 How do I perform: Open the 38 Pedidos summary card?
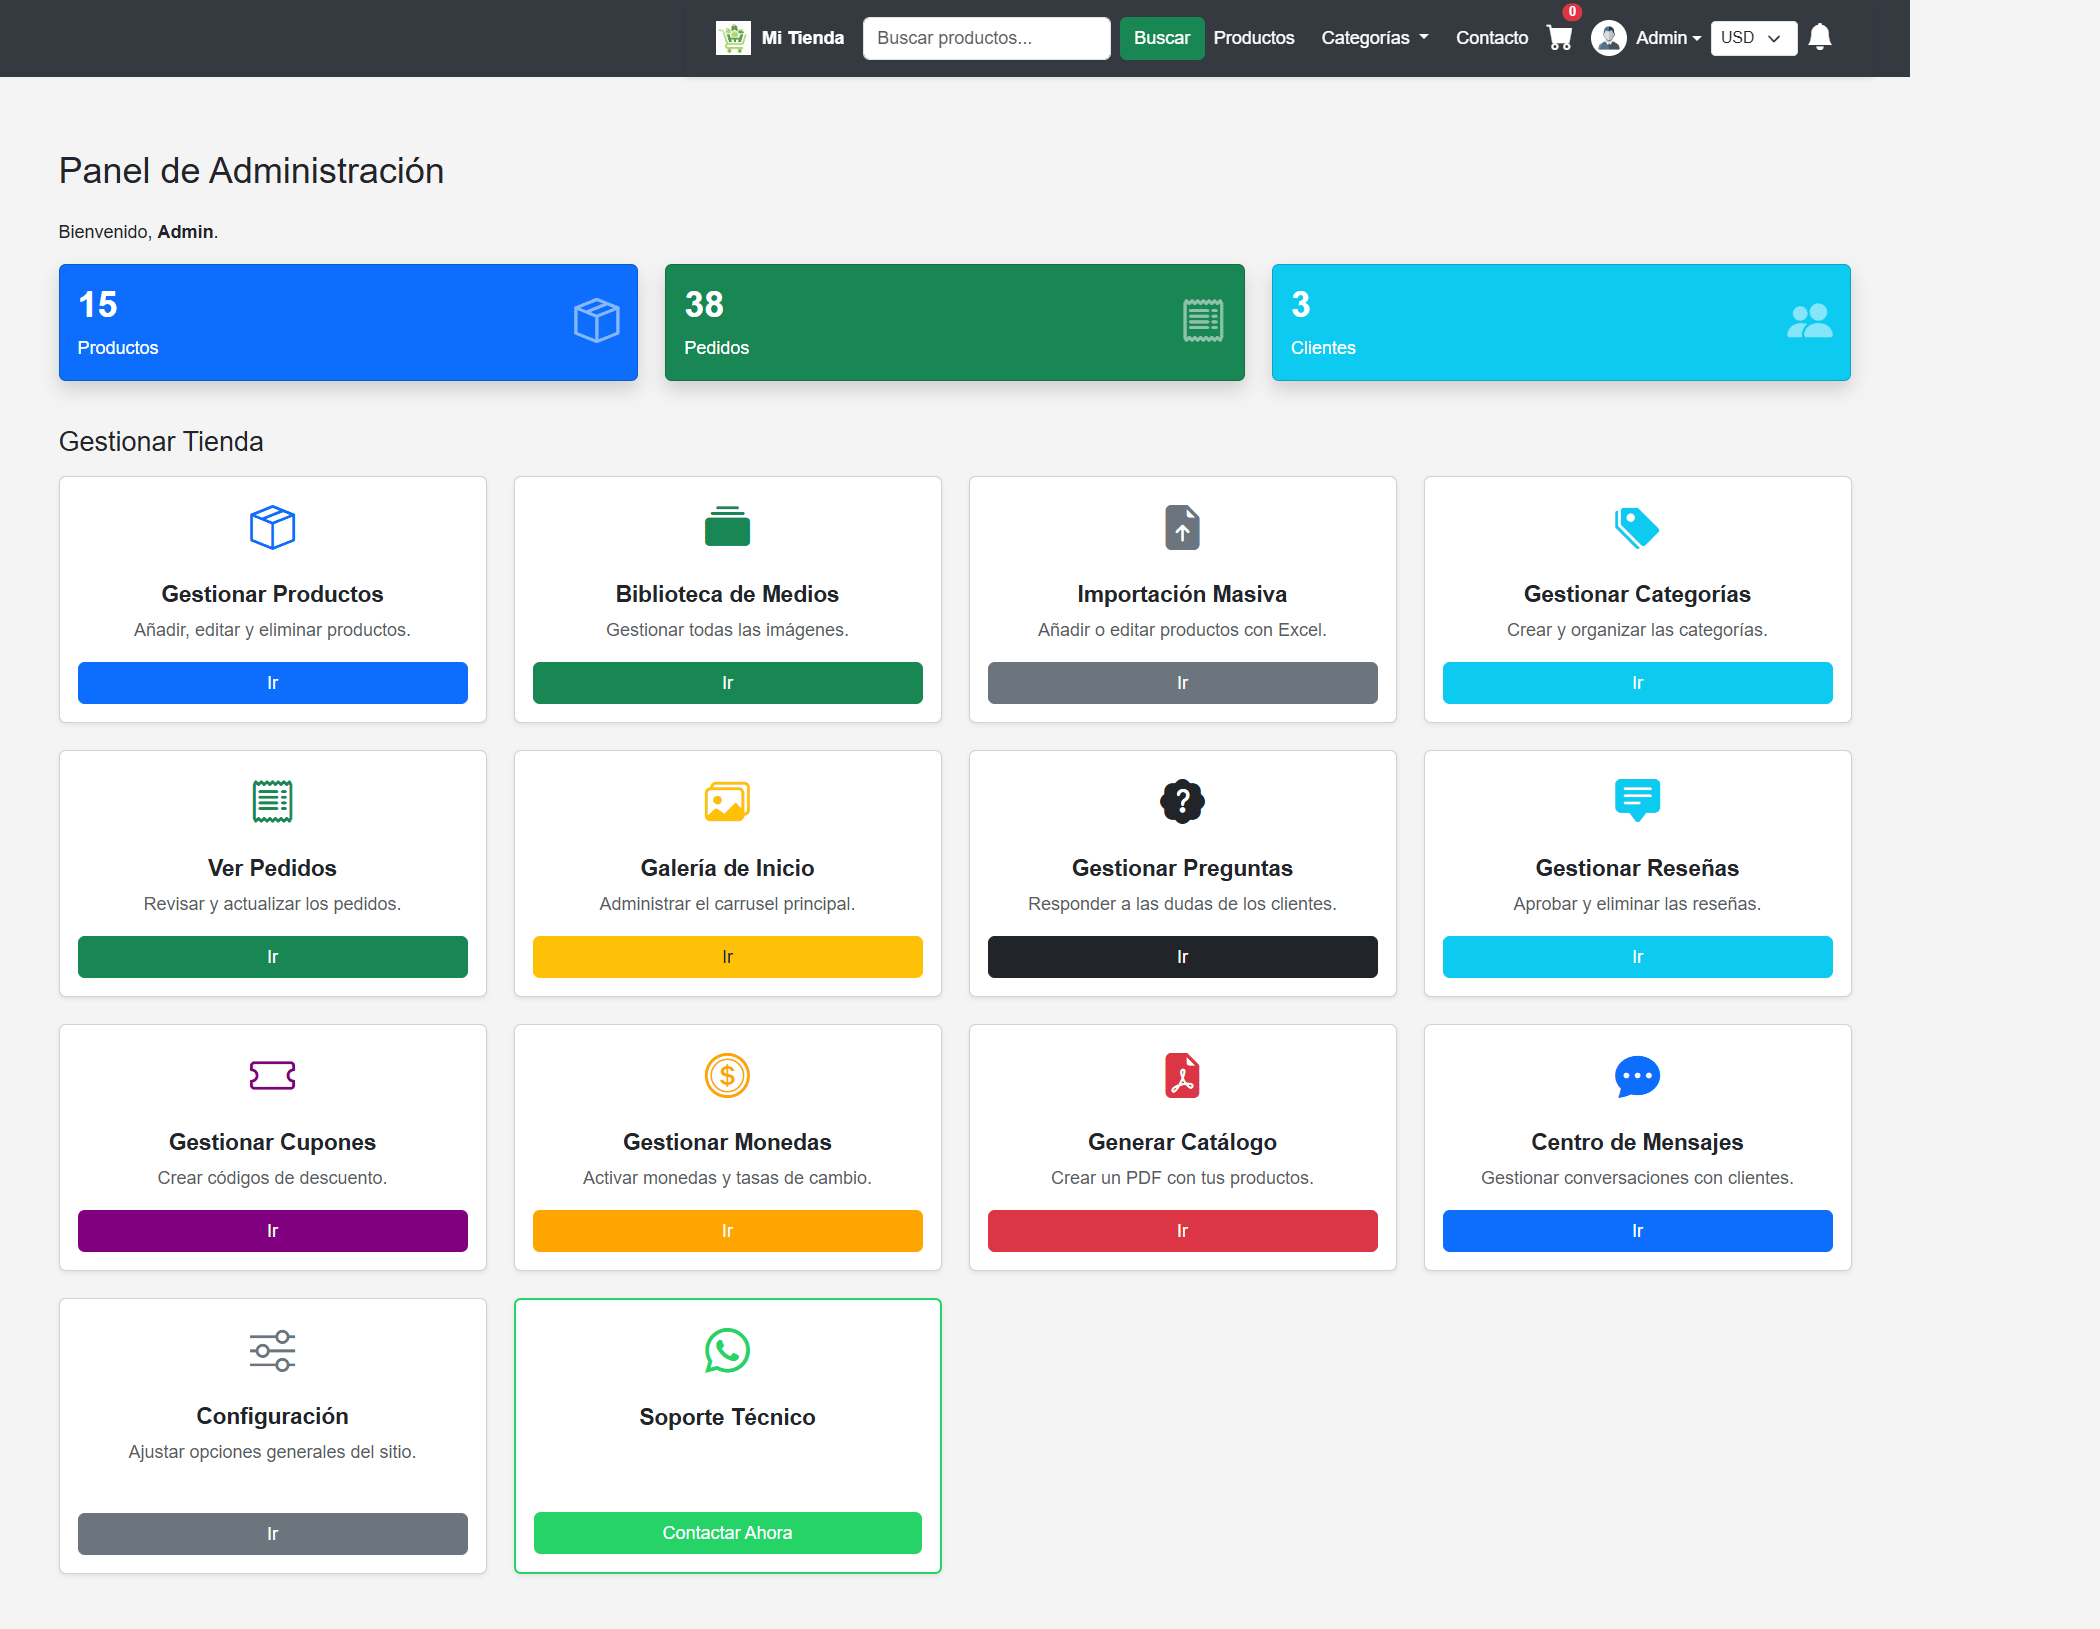[x=954, y=322]
